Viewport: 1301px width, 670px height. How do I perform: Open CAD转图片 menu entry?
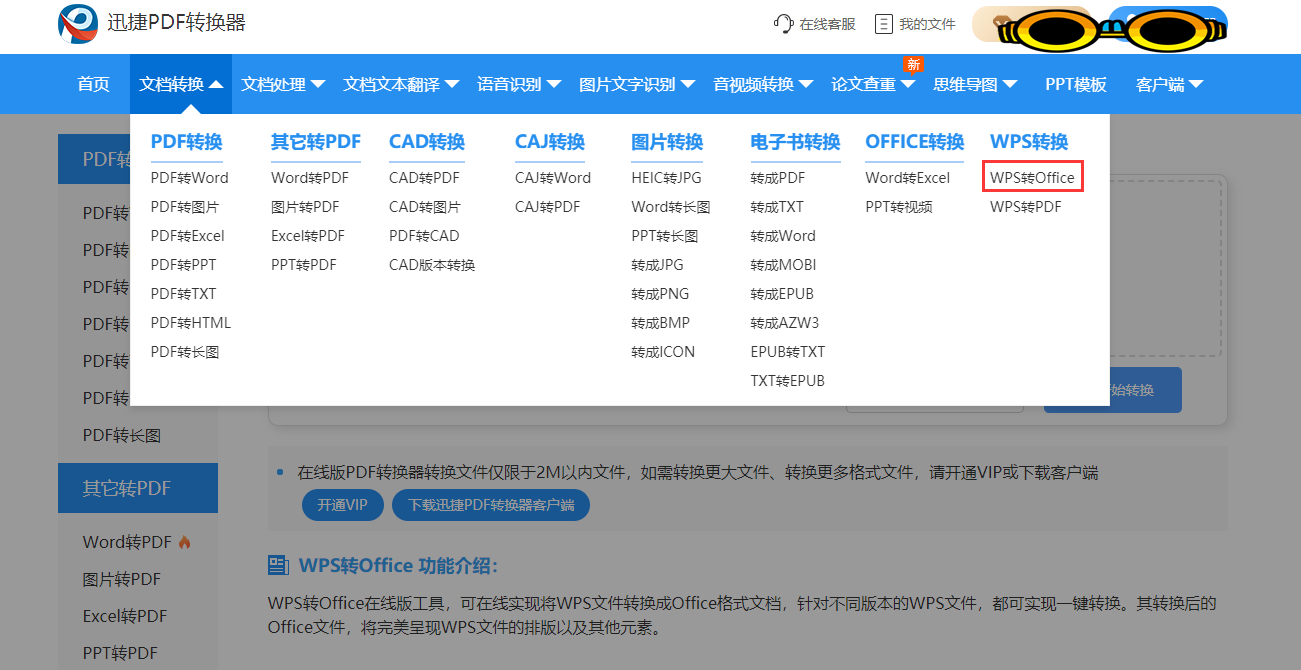point(425,207)
